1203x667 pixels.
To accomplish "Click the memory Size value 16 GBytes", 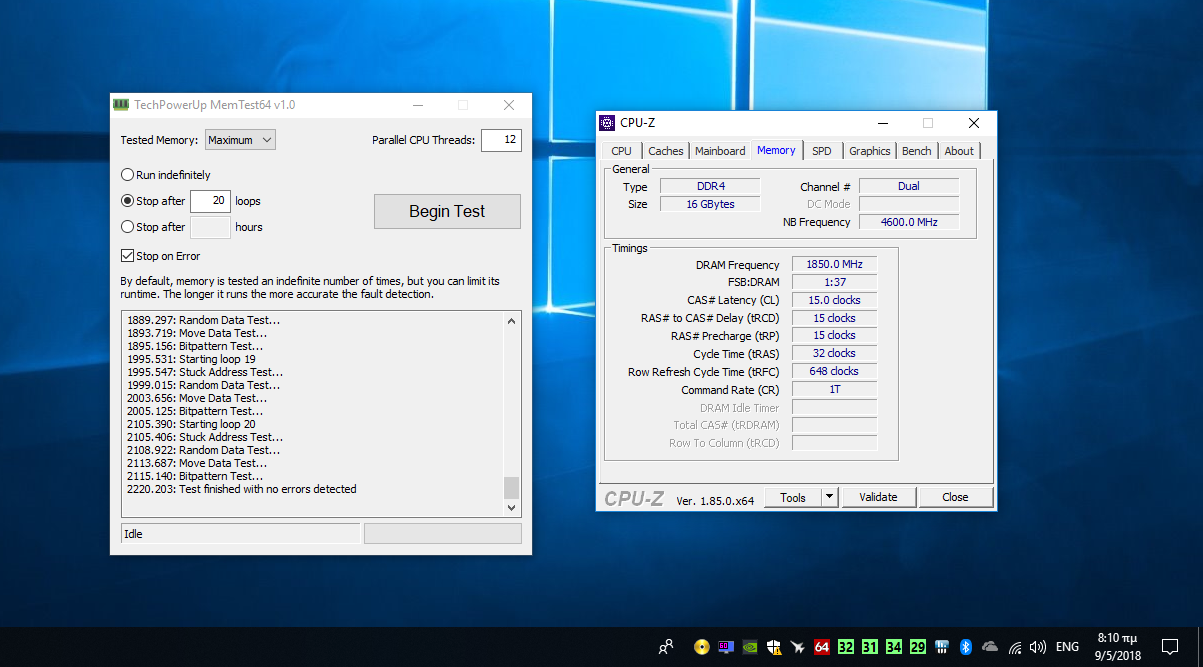I will (708, 204).
